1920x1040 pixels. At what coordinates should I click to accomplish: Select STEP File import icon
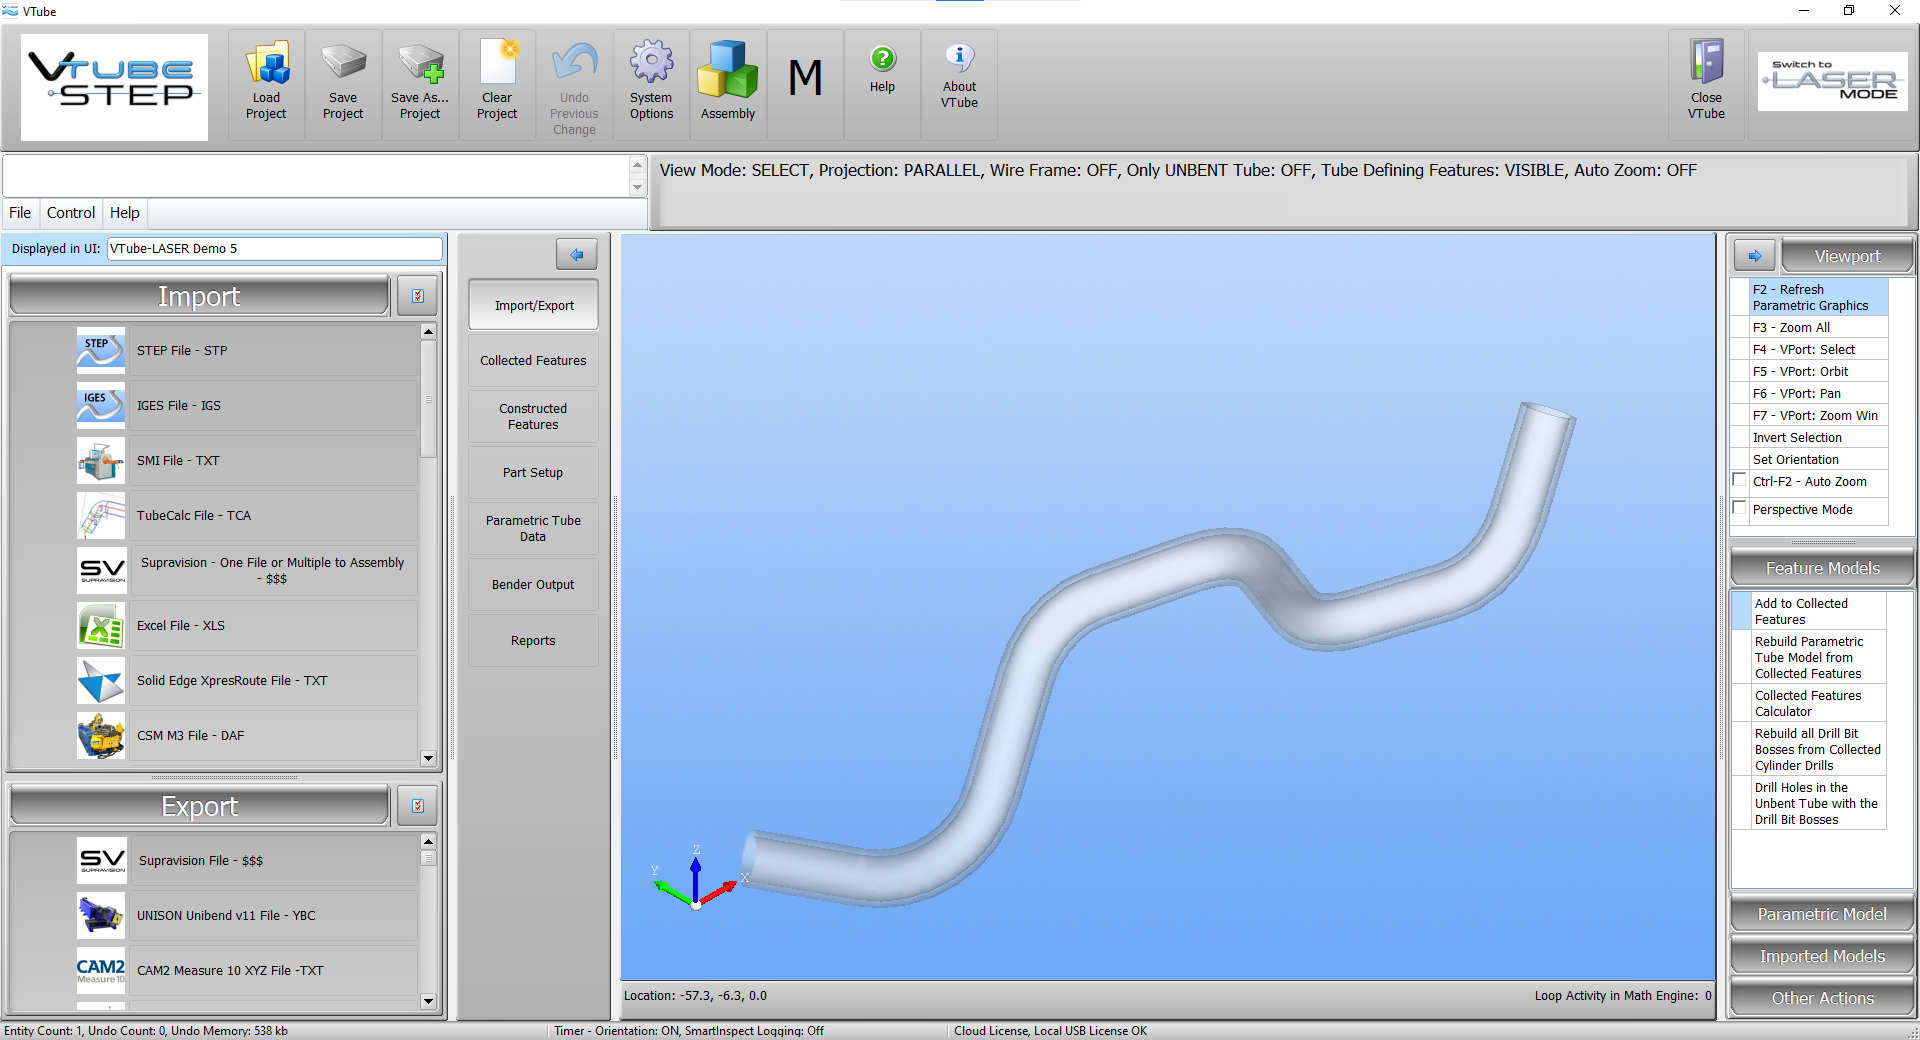[x=101, y=350]
